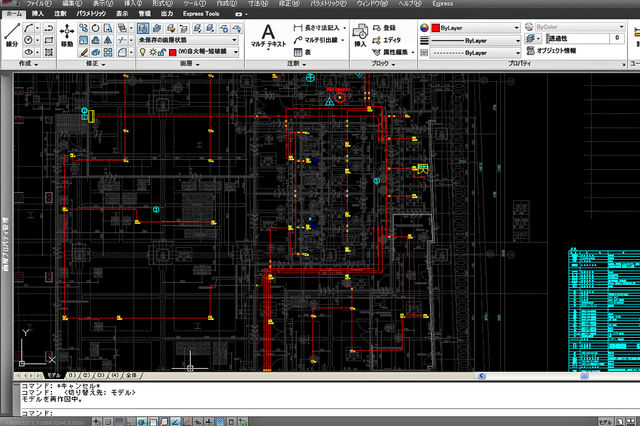Click the red current layer color swatch
Screen dimensions: 640x426
(x=173, y=50)
